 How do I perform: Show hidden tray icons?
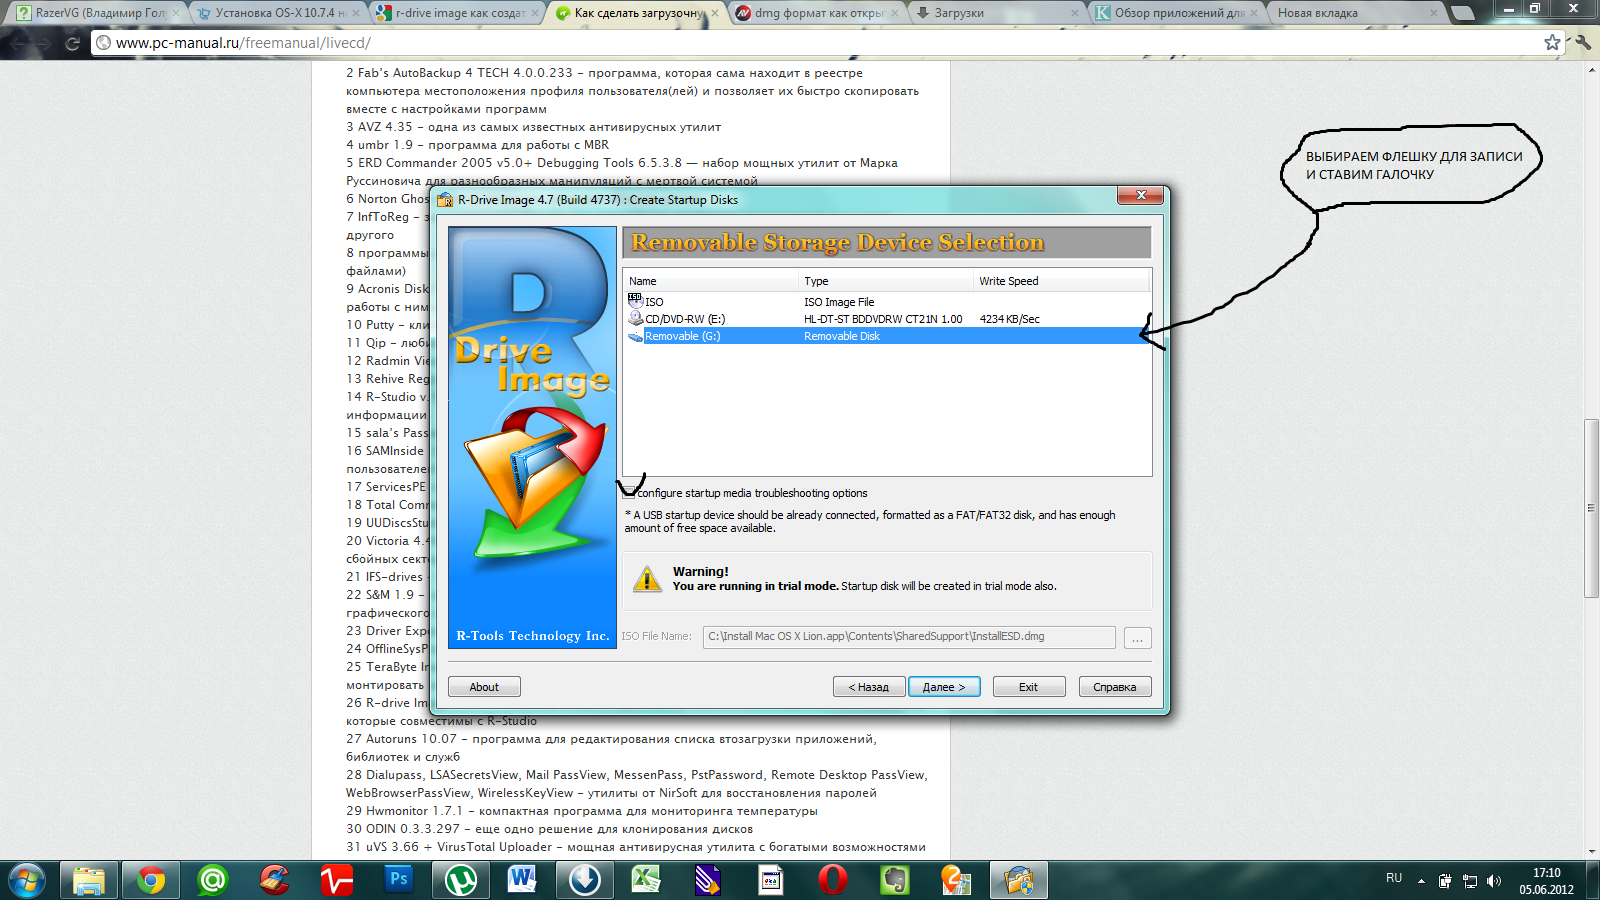pyautogui.click(x=1421, y=881)
